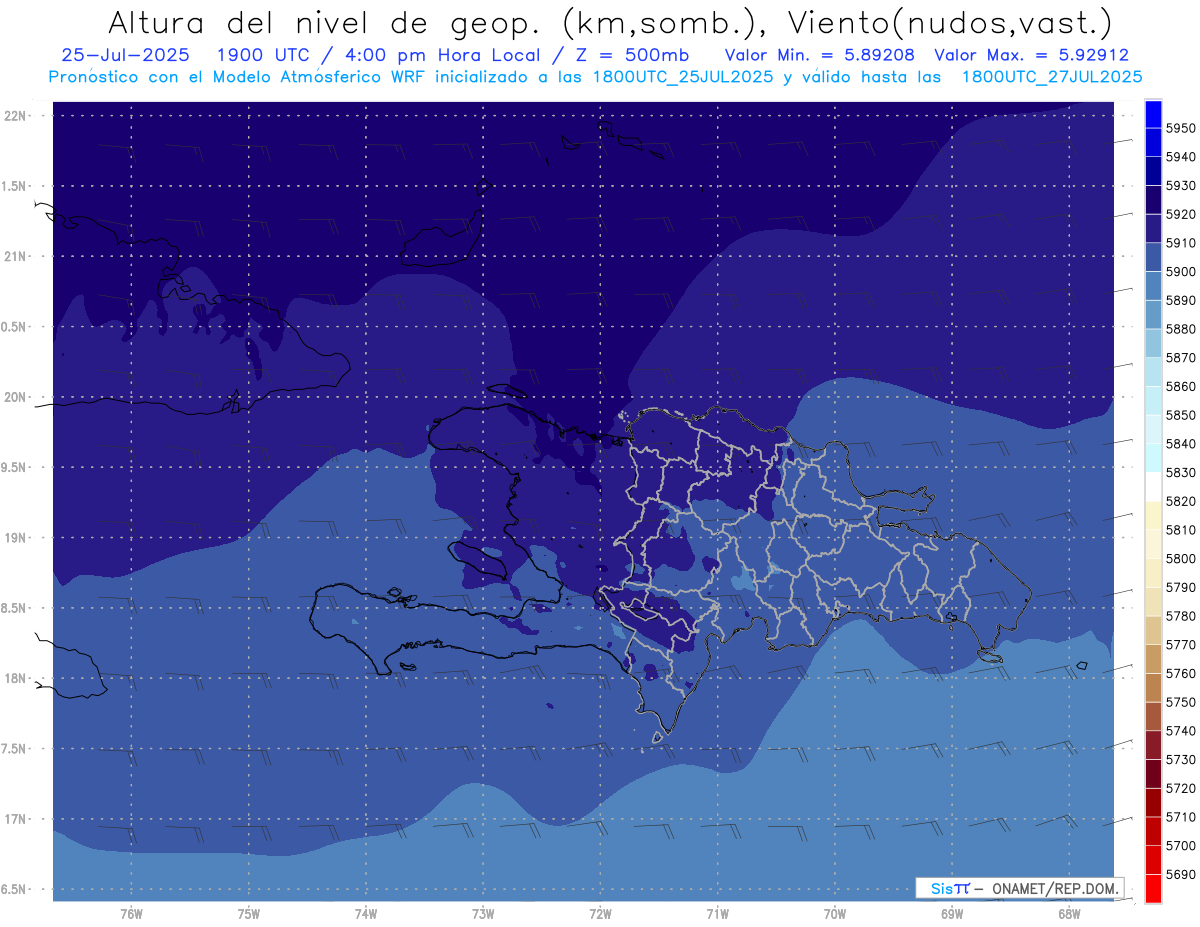Pick the colorbar swatch between 5760 and 5770

[1153, 659]
